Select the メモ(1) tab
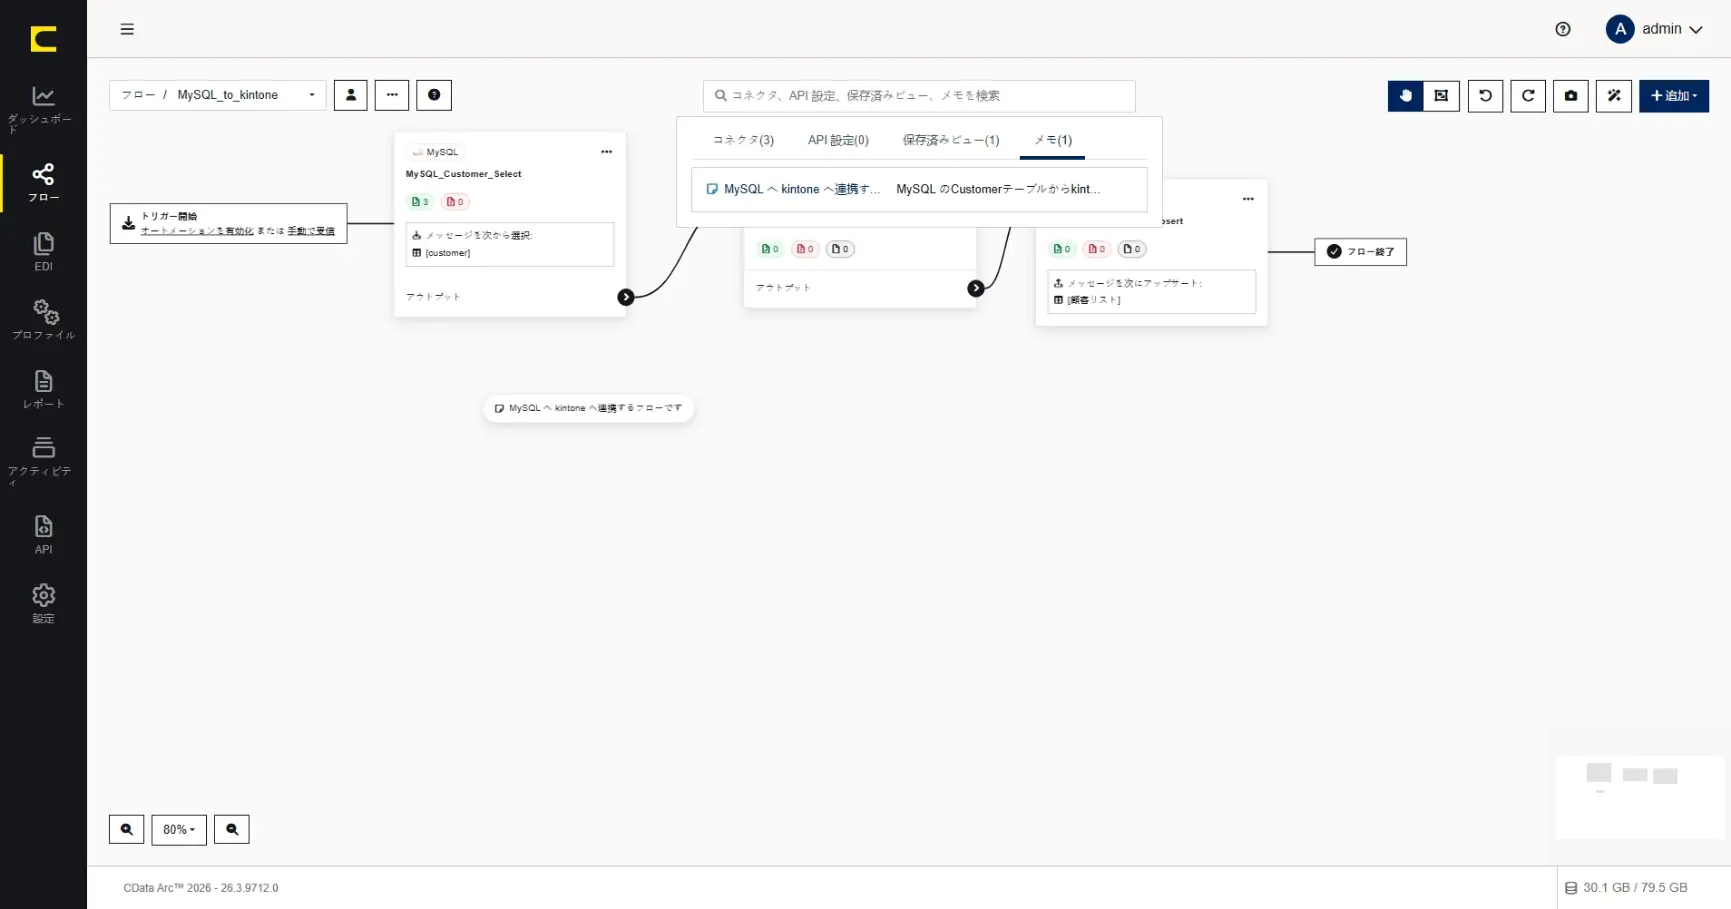 [1052, 140]
